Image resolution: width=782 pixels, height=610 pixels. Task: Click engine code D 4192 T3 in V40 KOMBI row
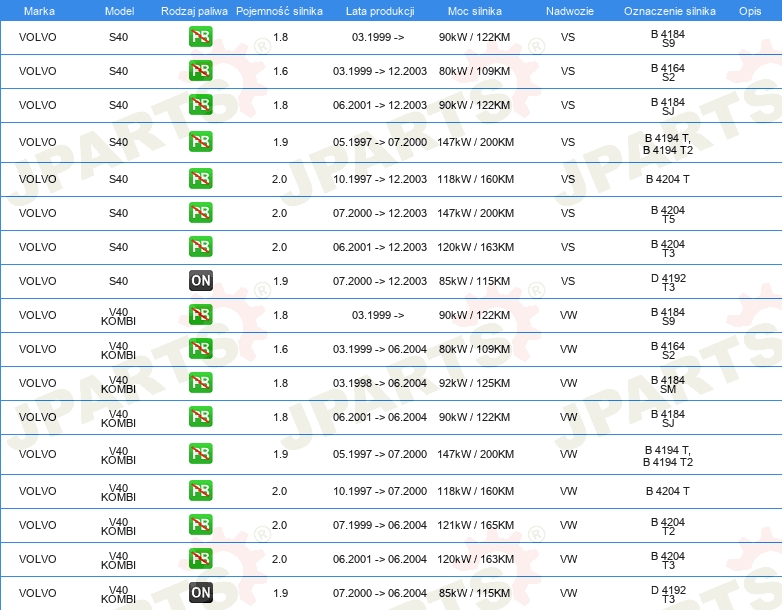pyautogui.click(x=668, y=595)
